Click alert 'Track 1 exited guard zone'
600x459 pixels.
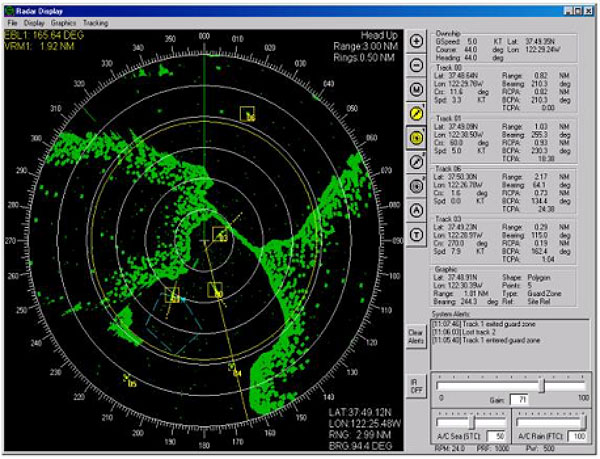tap(484, 324)
